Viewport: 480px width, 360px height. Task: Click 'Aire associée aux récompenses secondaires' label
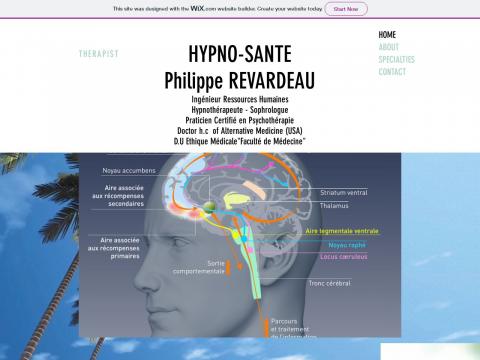[118, 196]
